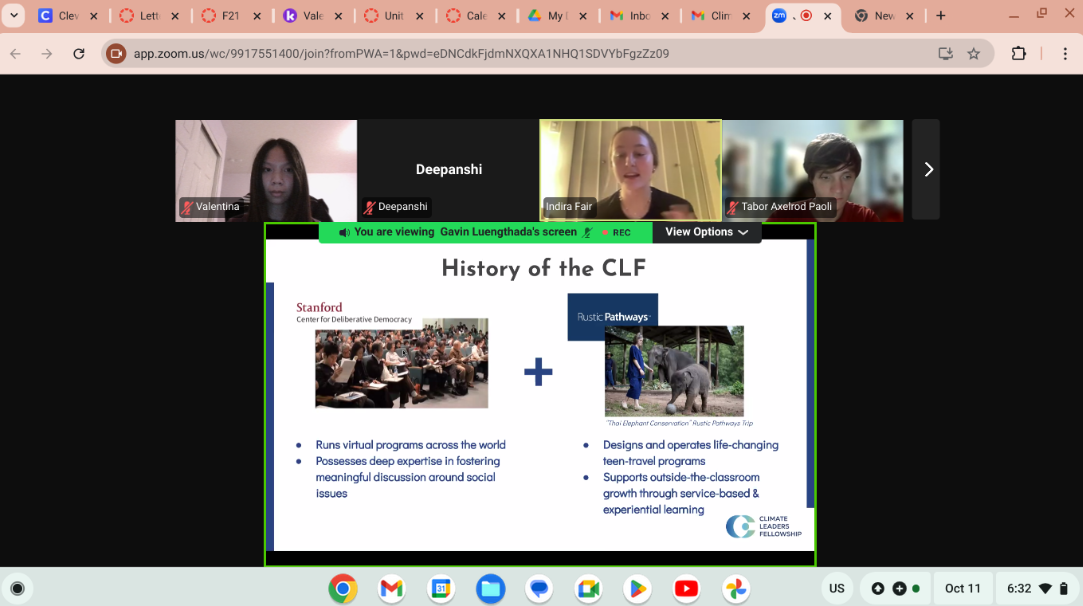Image resolution: width=1083 pixels, height=606 pixels.
Task: Reload the Zoom page
Action: tap(79, 53)
